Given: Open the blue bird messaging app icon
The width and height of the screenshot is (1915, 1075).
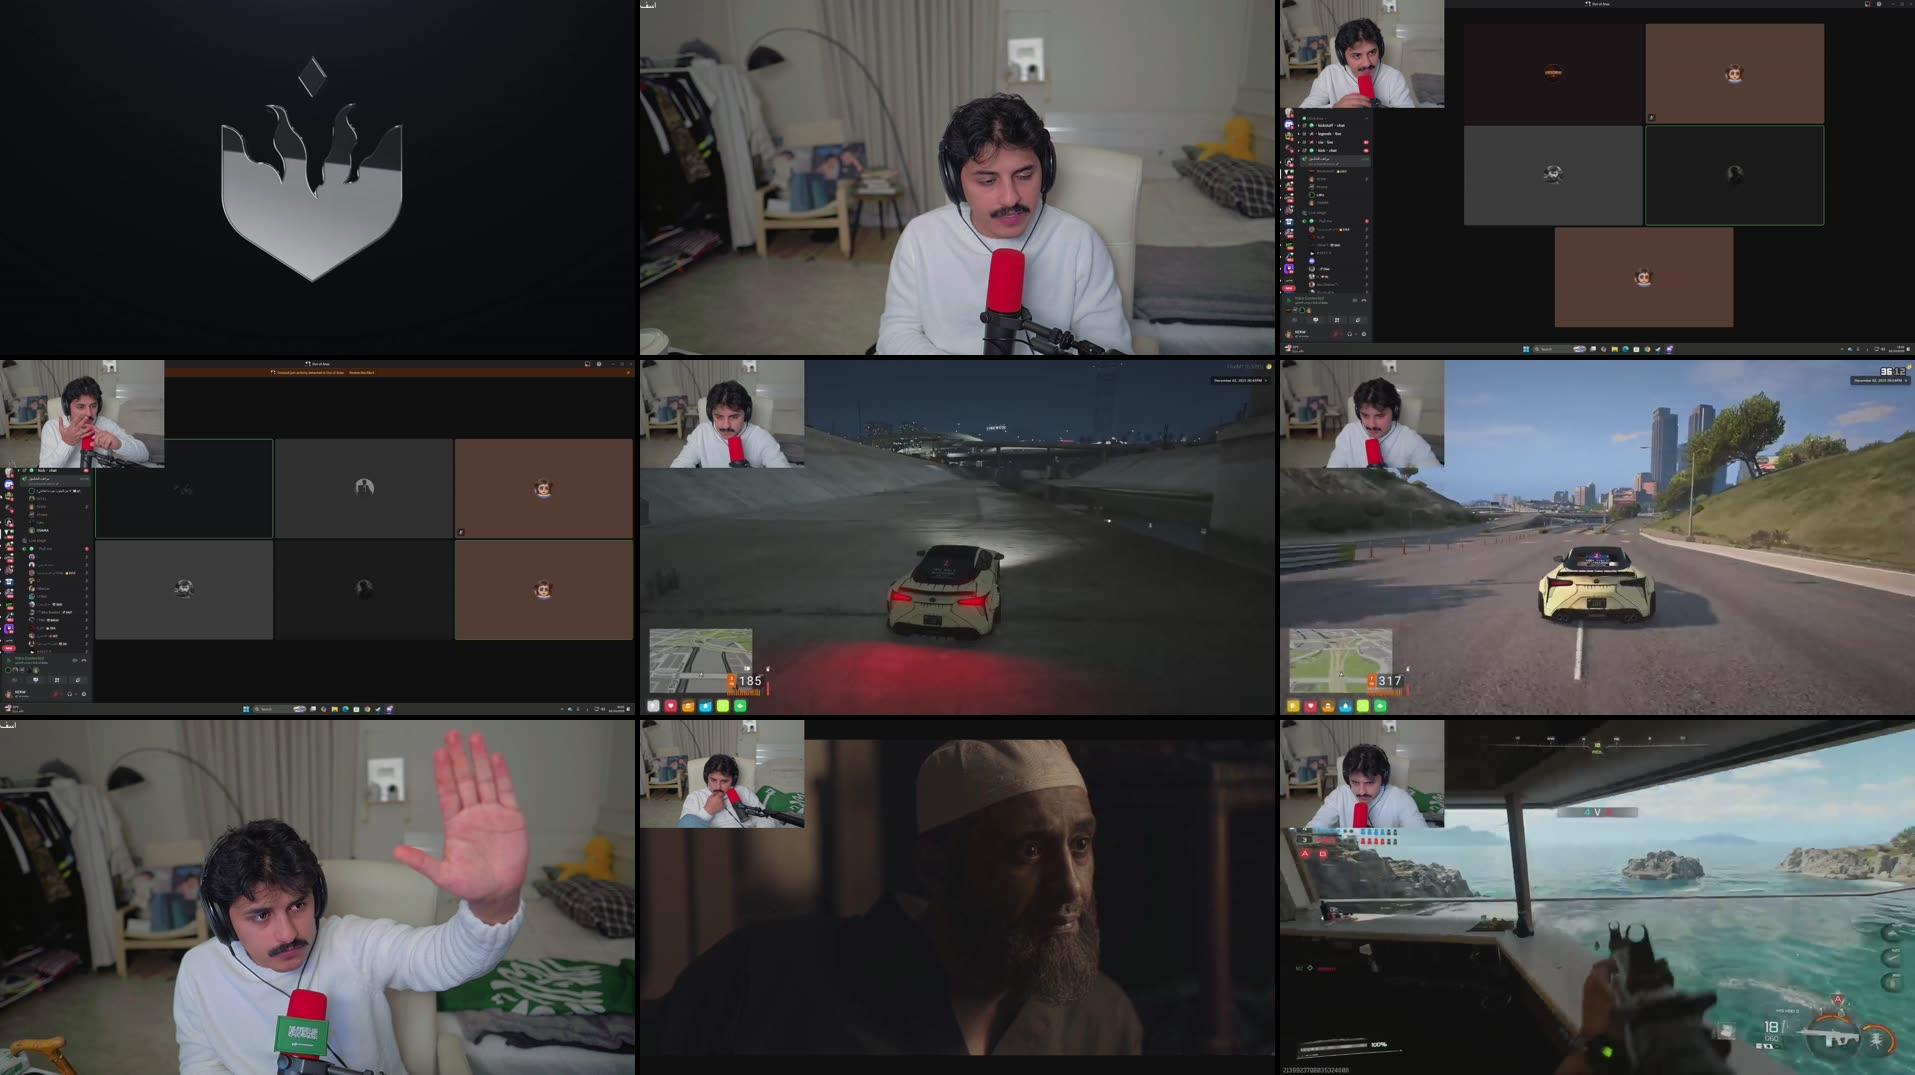Looking at the screenshot, I should (705, 706).
